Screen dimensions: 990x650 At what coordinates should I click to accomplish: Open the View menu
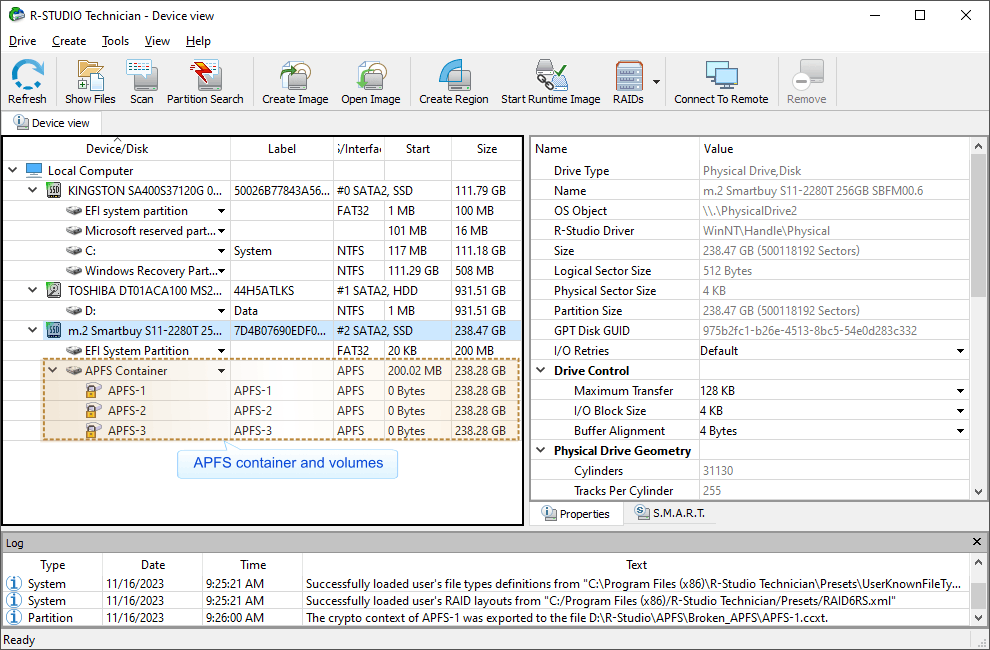(157, 41)
